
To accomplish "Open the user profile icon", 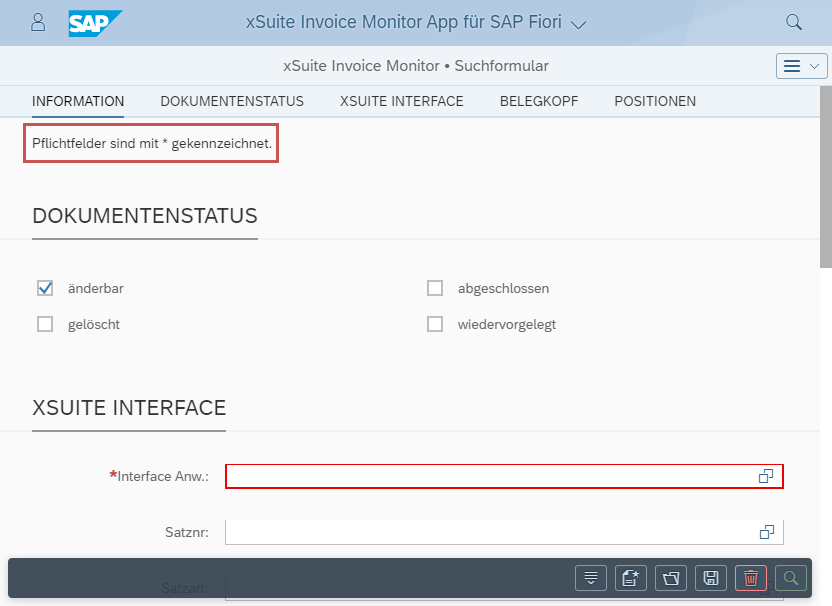I will click(38, 21).
